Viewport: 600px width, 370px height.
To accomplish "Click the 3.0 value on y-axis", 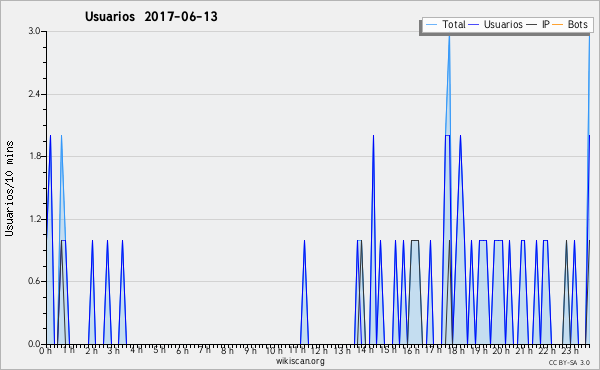I will (x=34, y=31).
